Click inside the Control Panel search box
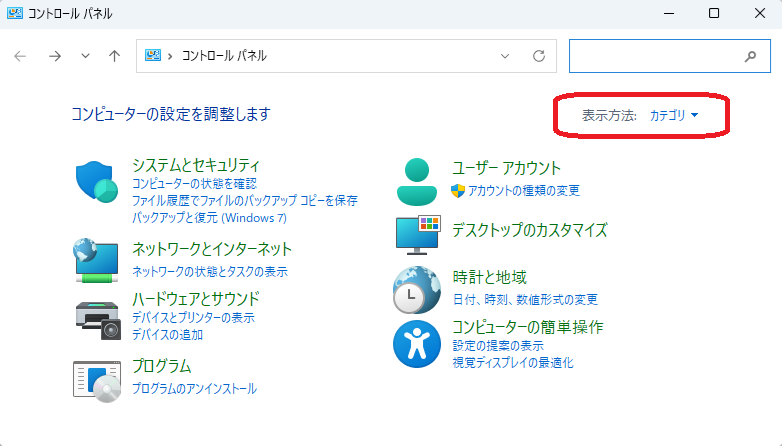 point(655,56)
